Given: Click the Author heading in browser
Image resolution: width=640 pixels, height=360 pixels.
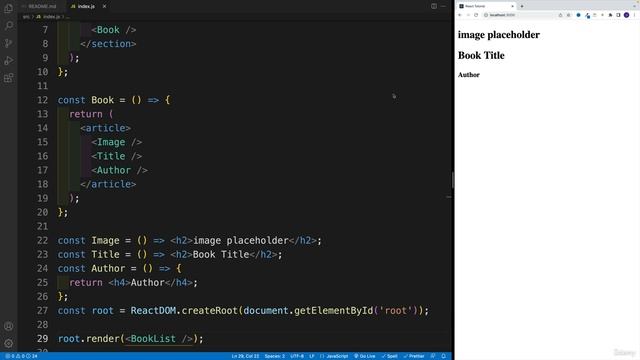Looking at the screenshot, I should 469,75.
